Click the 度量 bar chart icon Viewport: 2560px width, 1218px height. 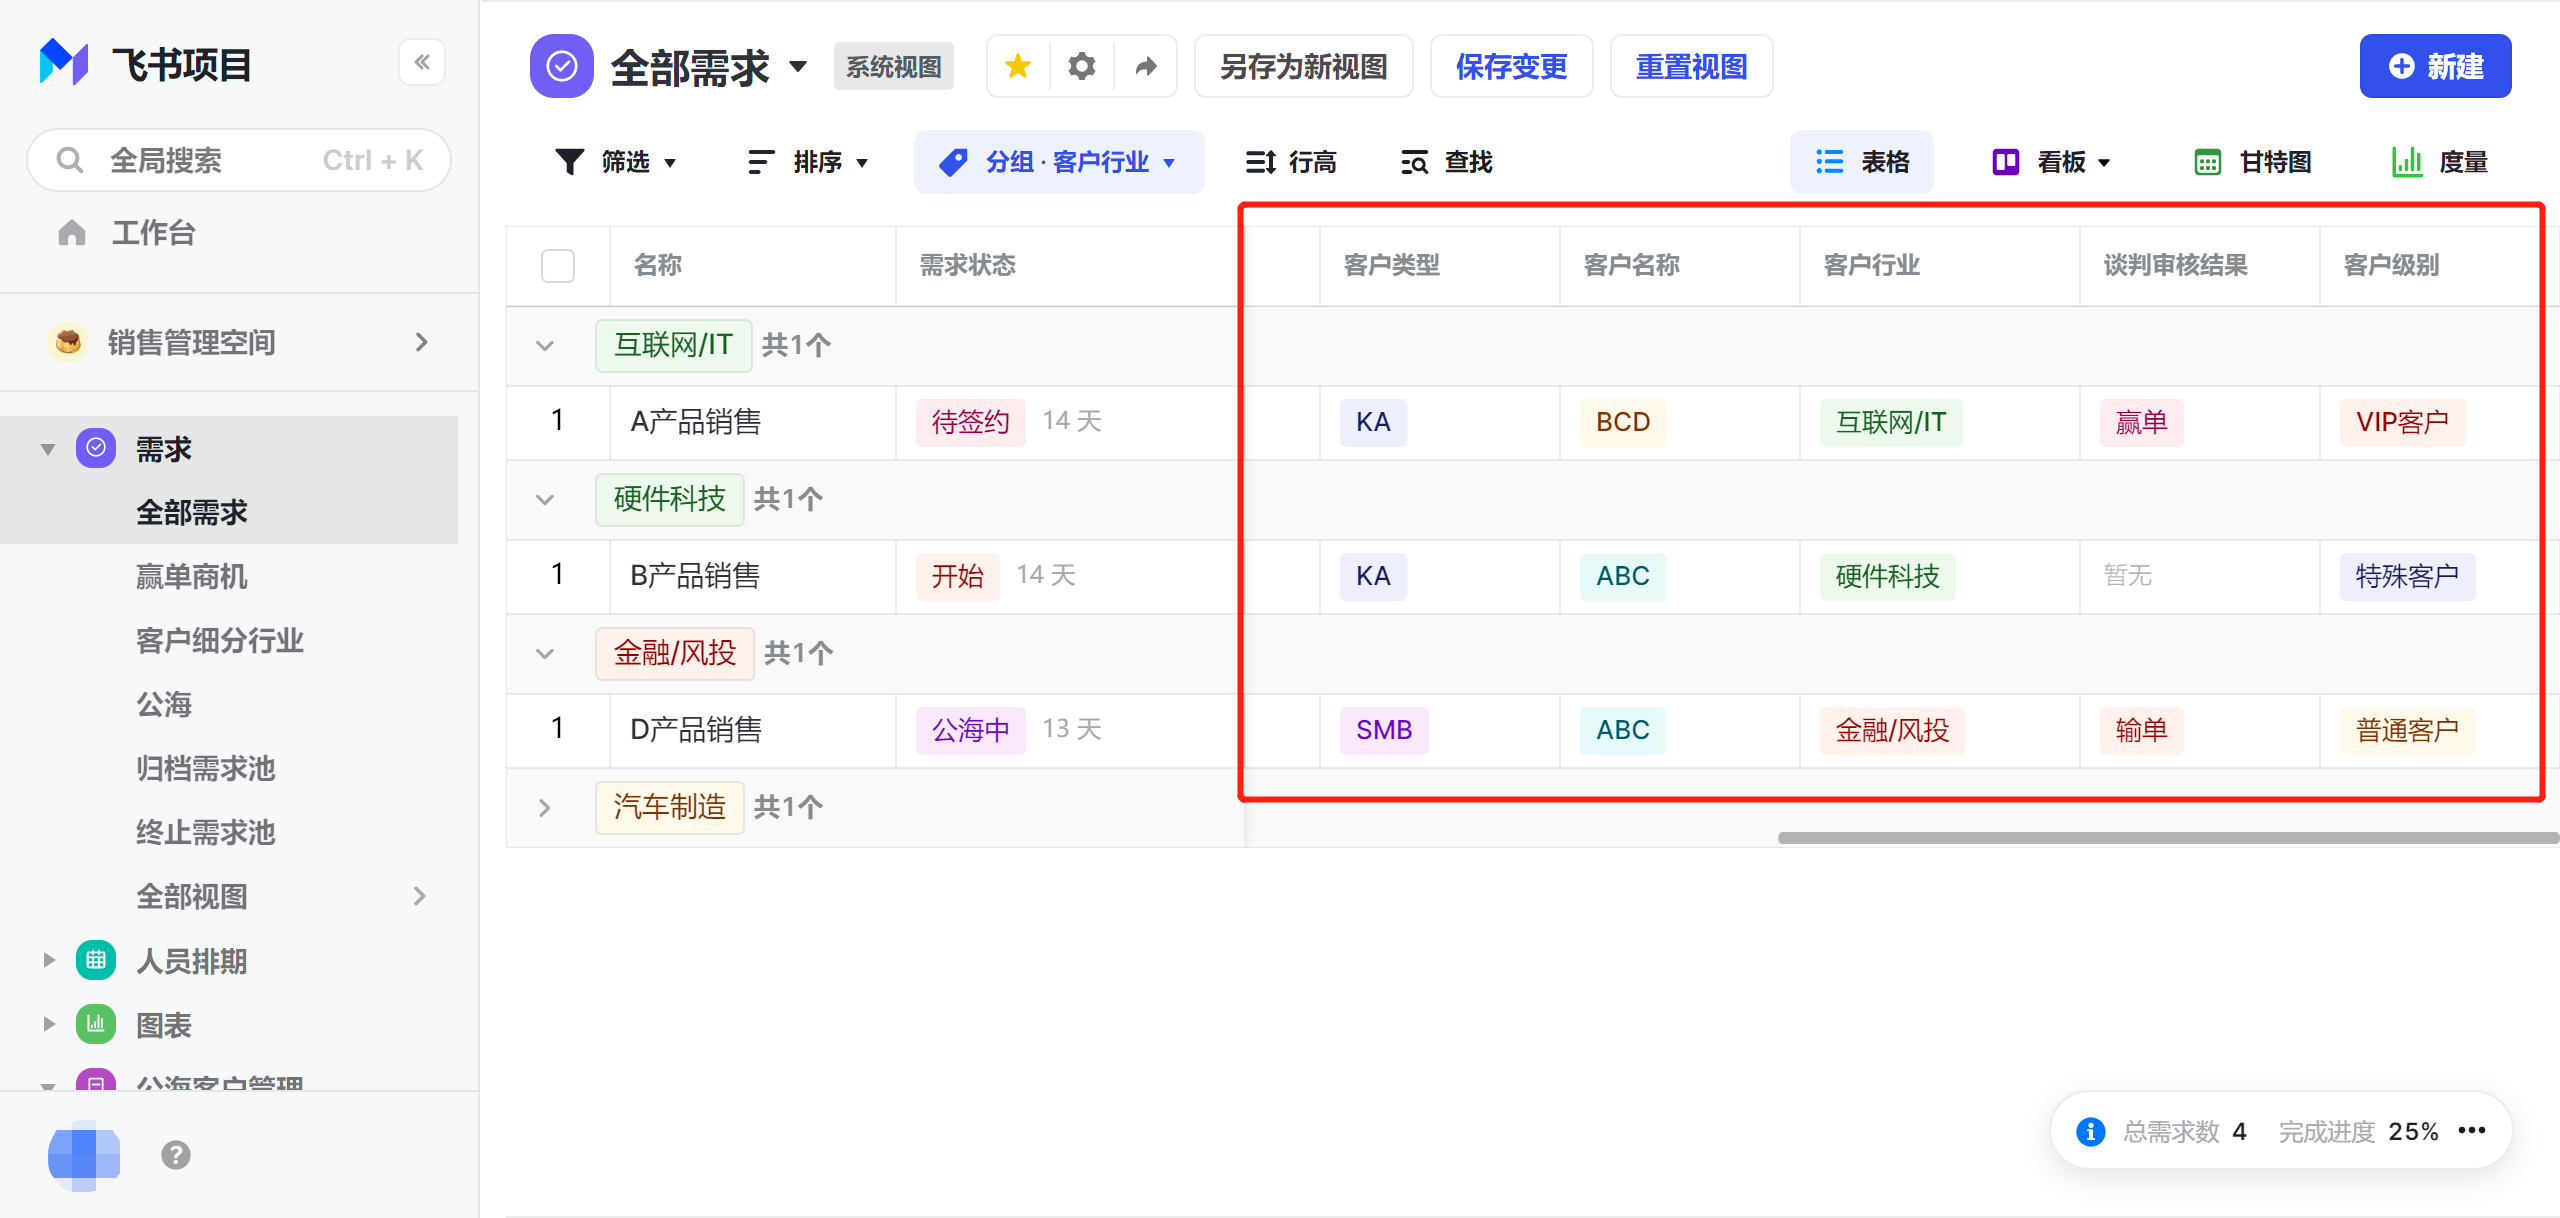[2407, 161]
